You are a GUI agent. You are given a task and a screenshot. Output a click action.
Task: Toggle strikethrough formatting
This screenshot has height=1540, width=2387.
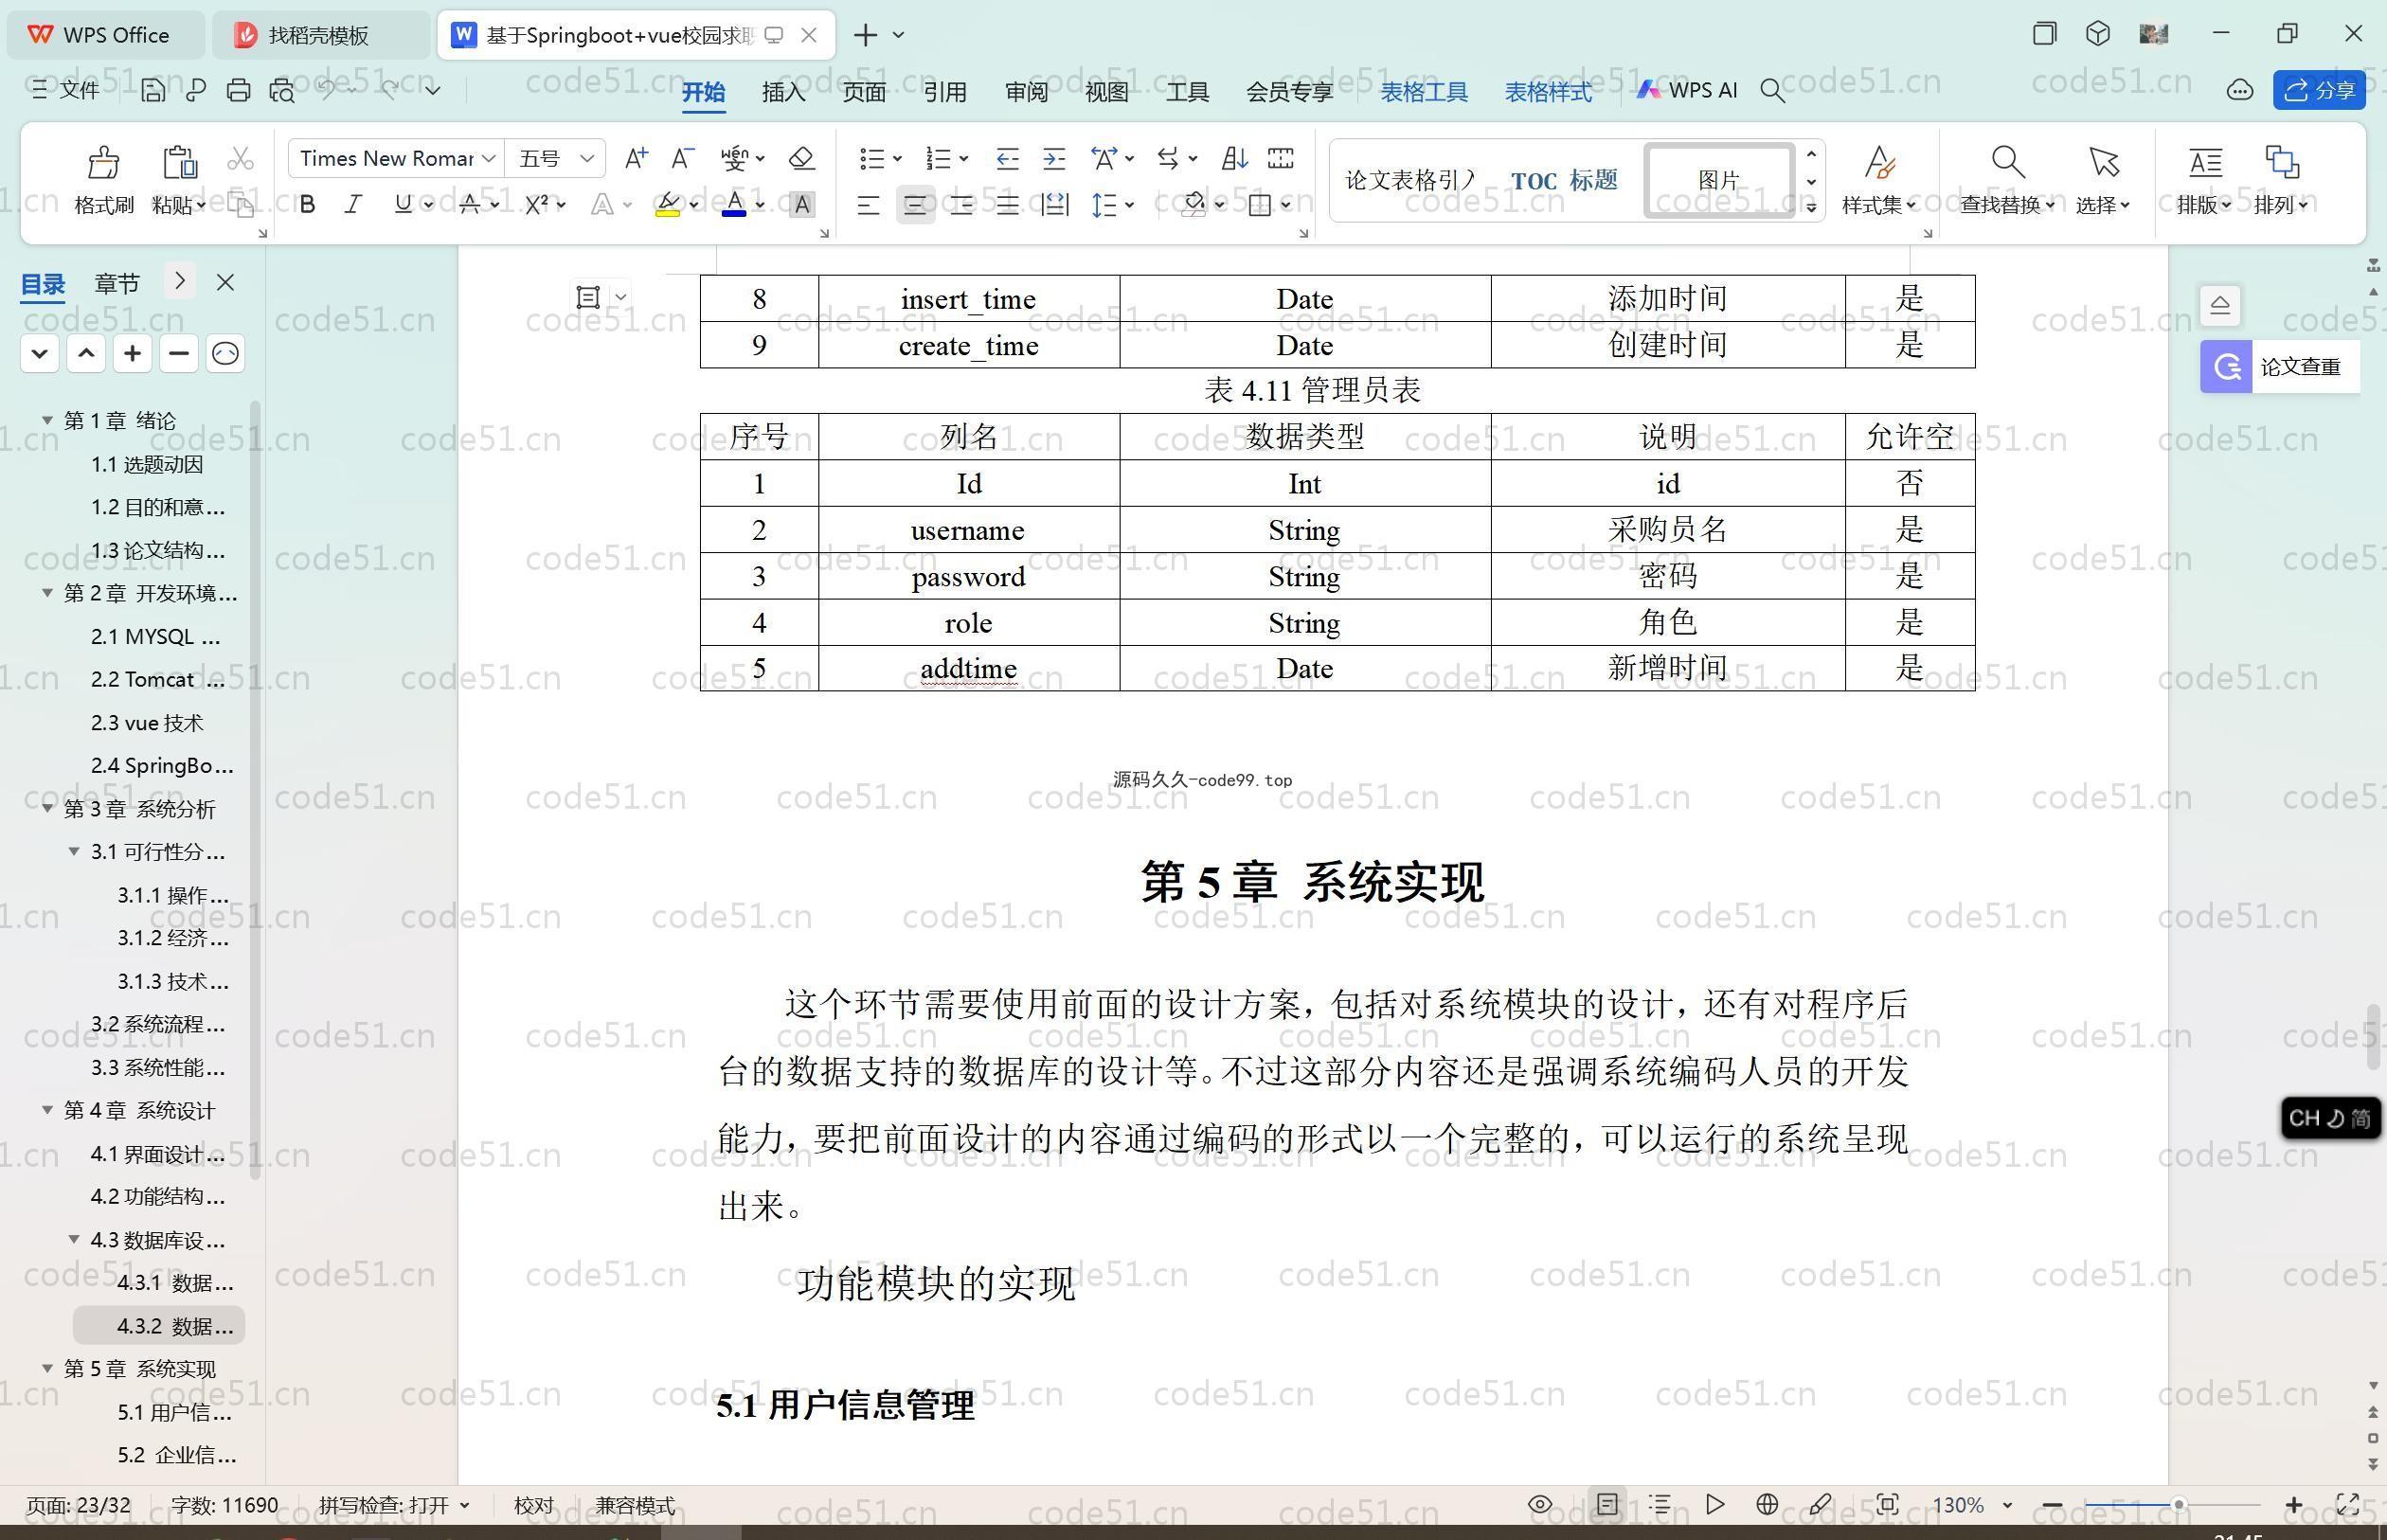click(470, 205)
